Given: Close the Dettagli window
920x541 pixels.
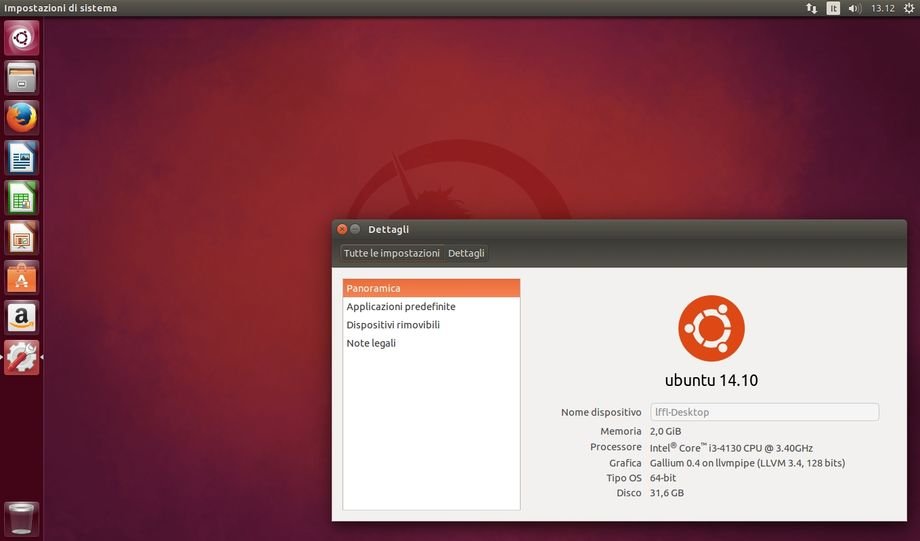Looking at the screenshot, I should click(342, 229).
